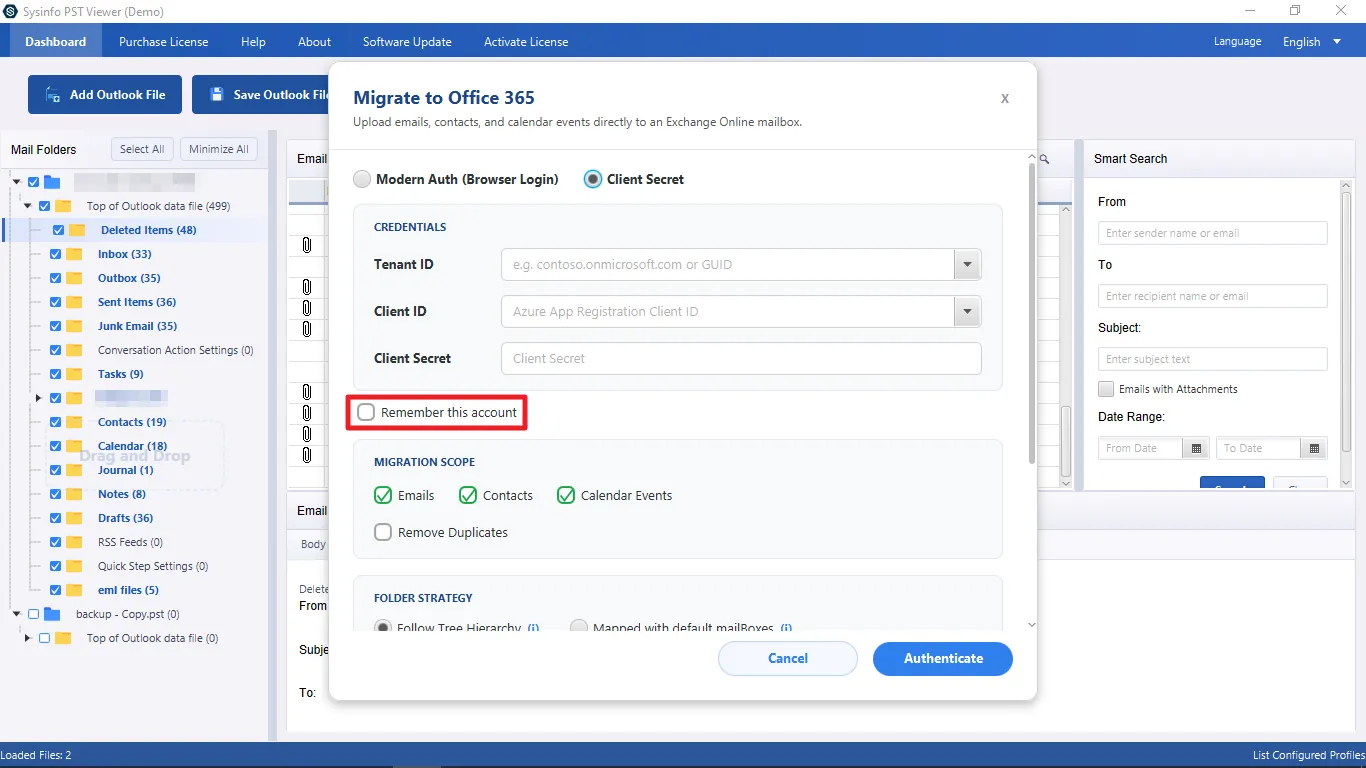Viewport: 1366px width, 768px height.
Task: Click the Sent Items folder icon
Action: (74, 302)
